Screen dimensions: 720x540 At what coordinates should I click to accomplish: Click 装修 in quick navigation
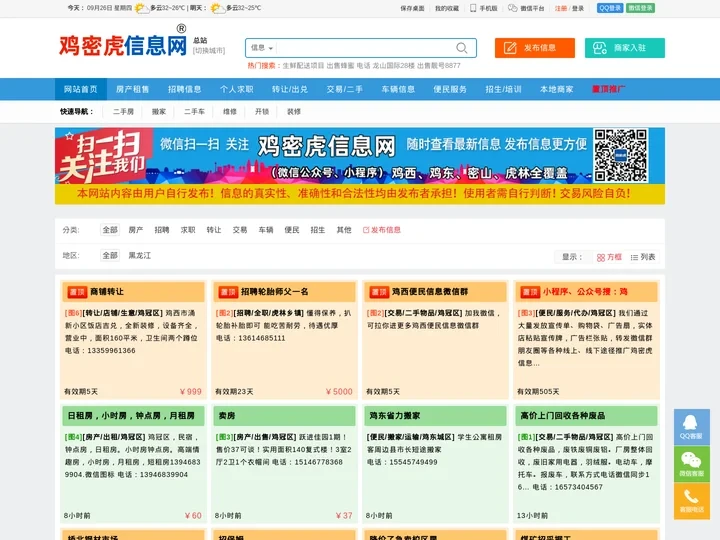294,112
